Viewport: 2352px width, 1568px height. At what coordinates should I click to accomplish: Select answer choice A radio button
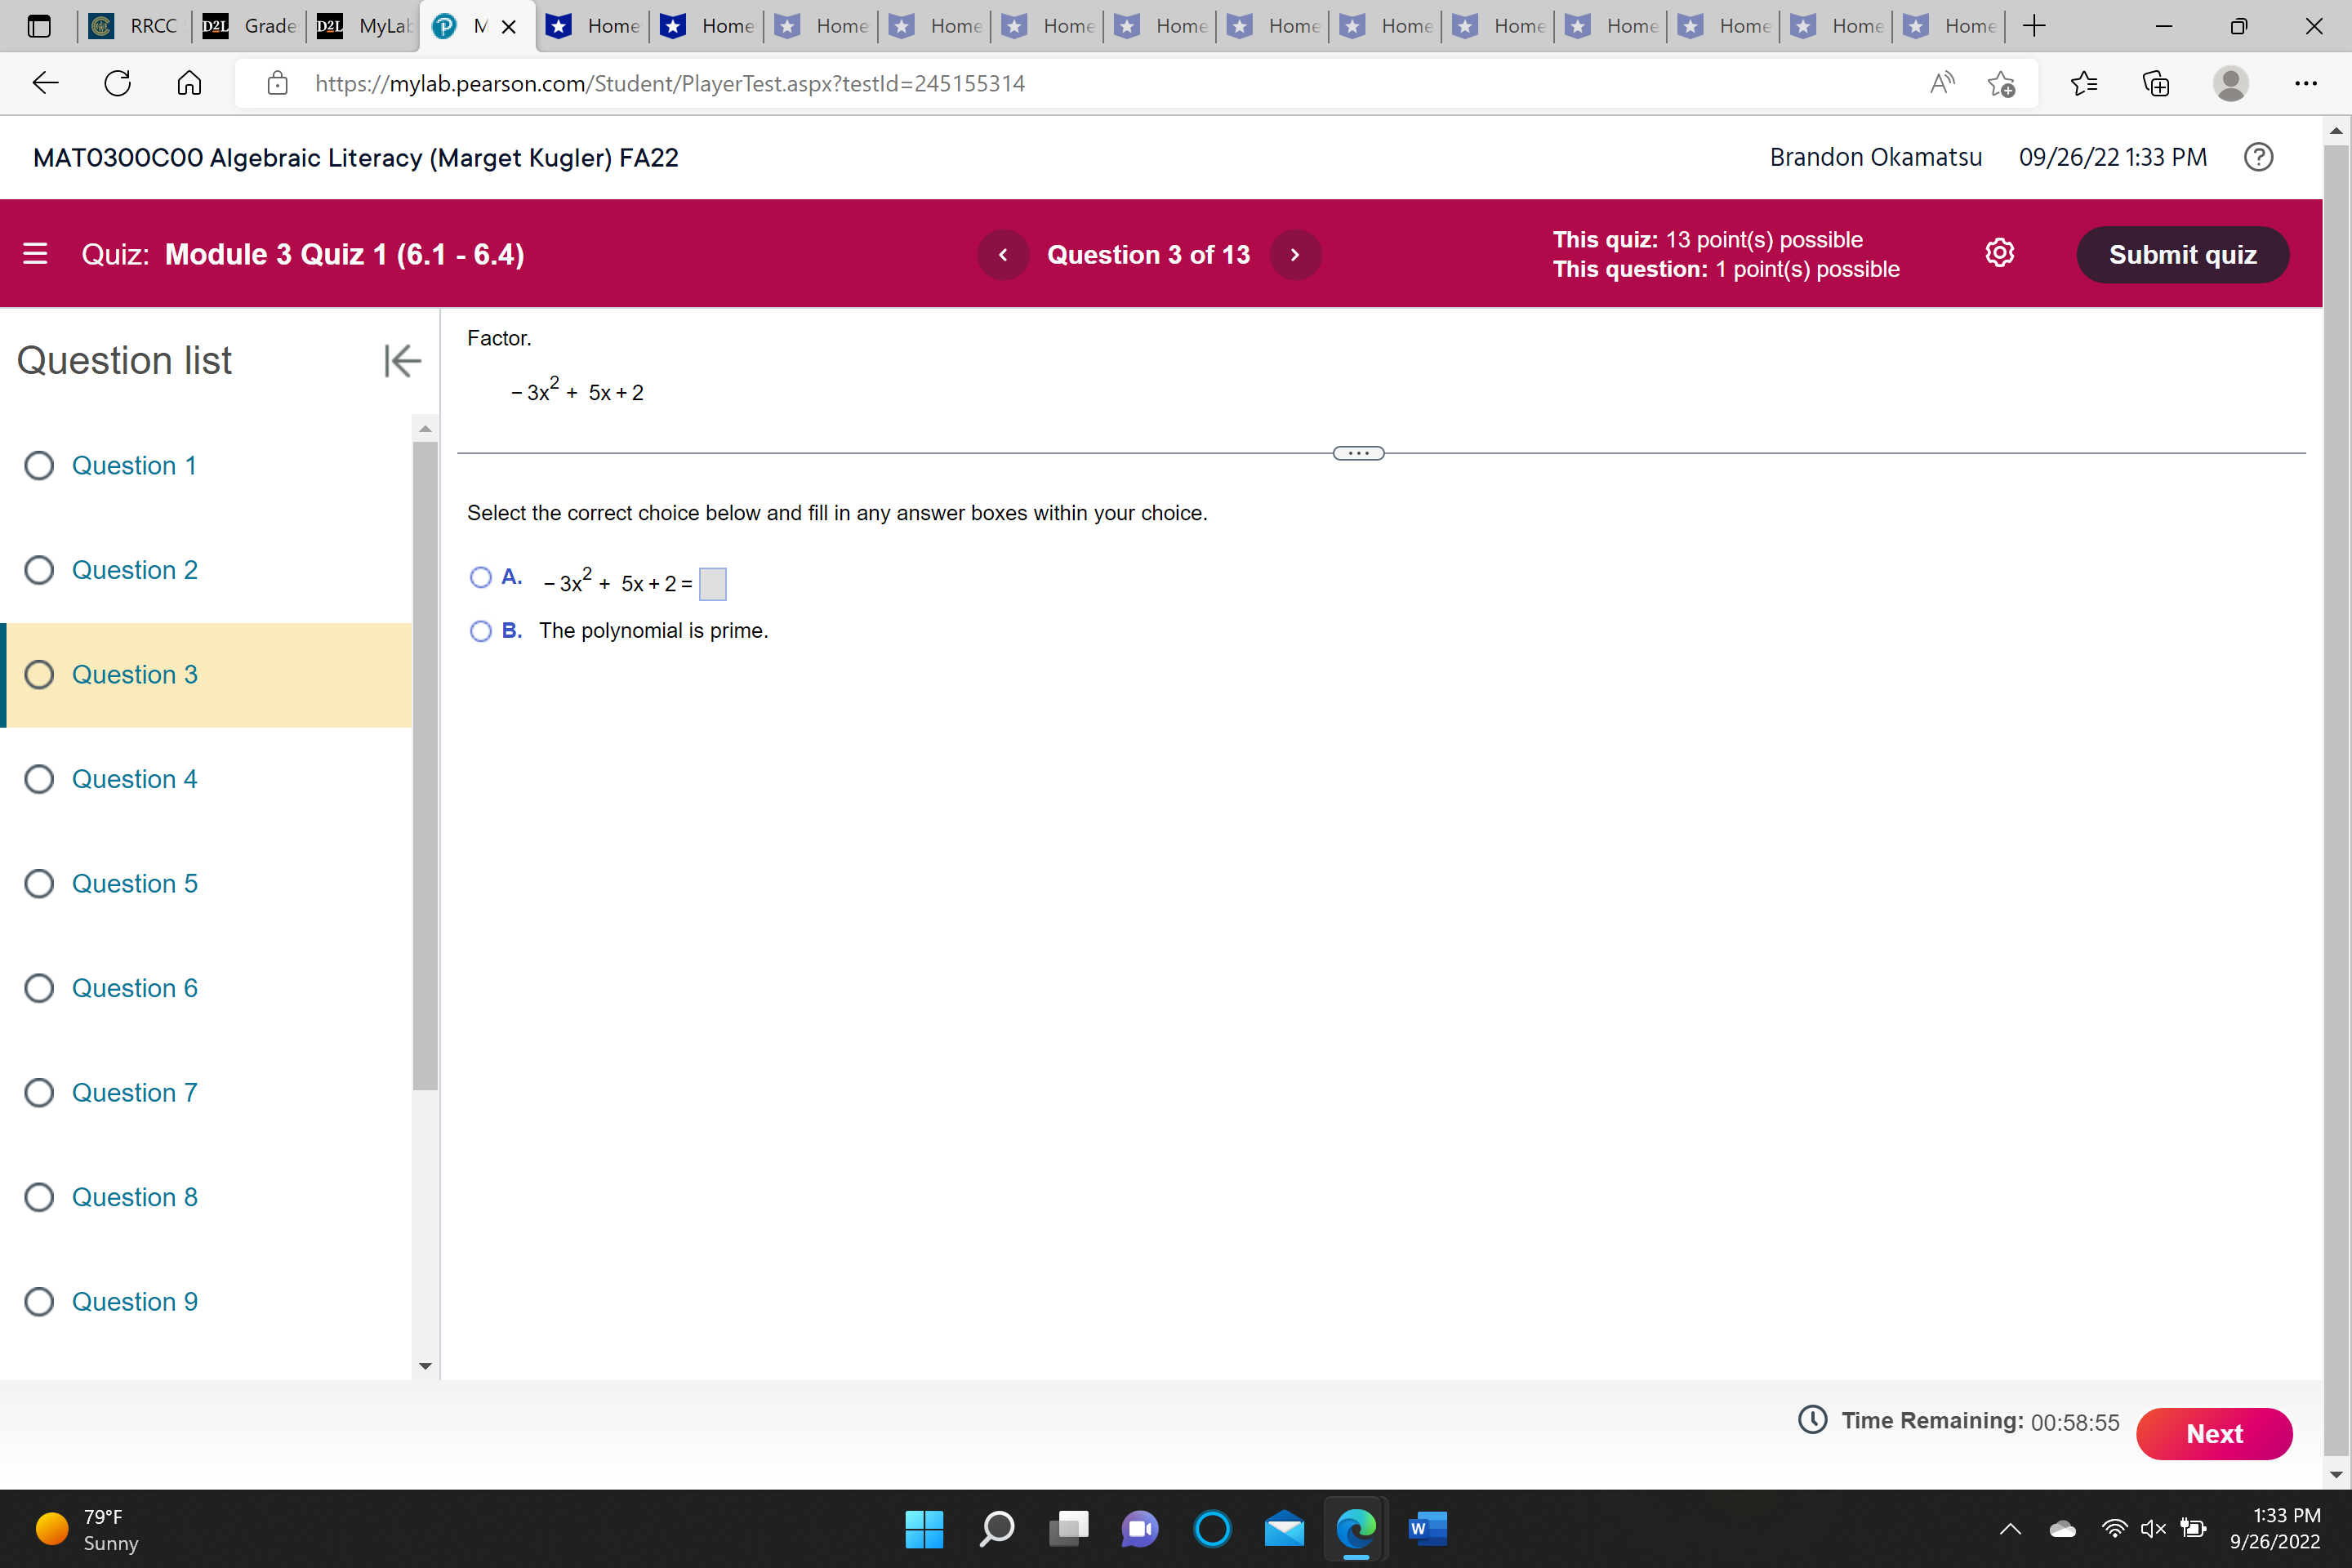481,577
